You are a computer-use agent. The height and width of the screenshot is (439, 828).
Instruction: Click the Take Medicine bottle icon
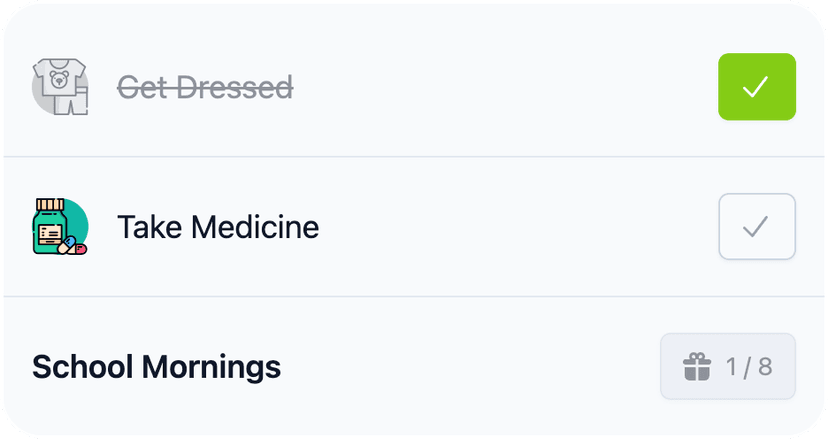pyautogui.click(x=52, y=226)
